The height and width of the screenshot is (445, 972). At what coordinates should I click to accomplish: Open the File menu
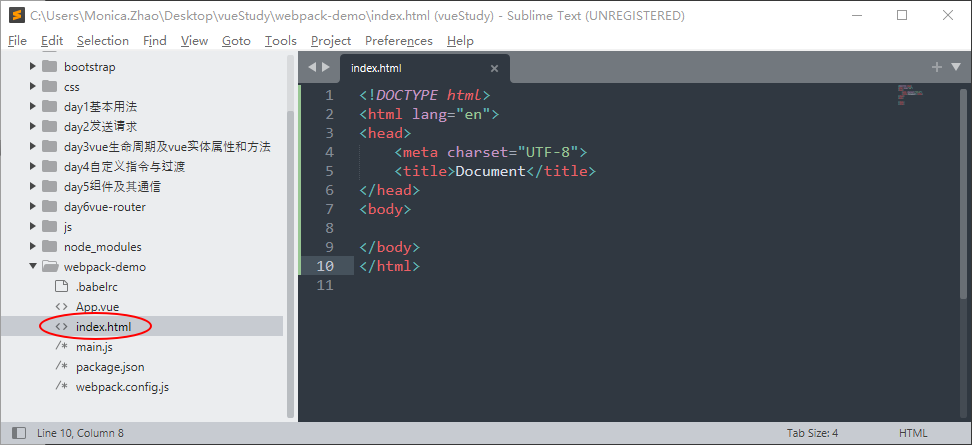coord(17,41)
